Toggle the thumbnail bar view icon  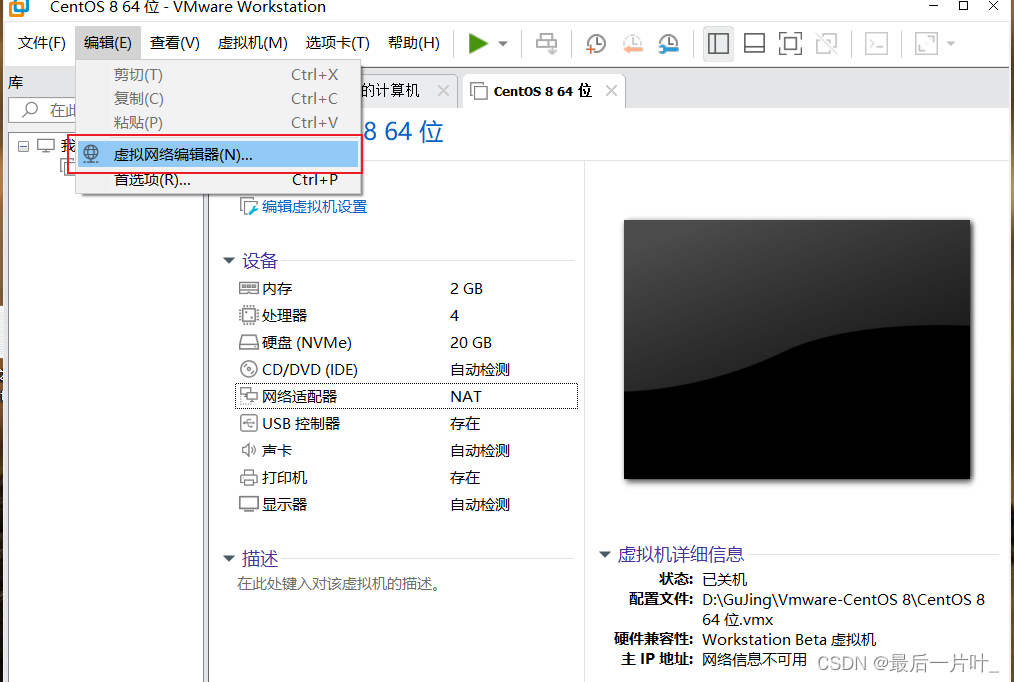click(754, 43)
